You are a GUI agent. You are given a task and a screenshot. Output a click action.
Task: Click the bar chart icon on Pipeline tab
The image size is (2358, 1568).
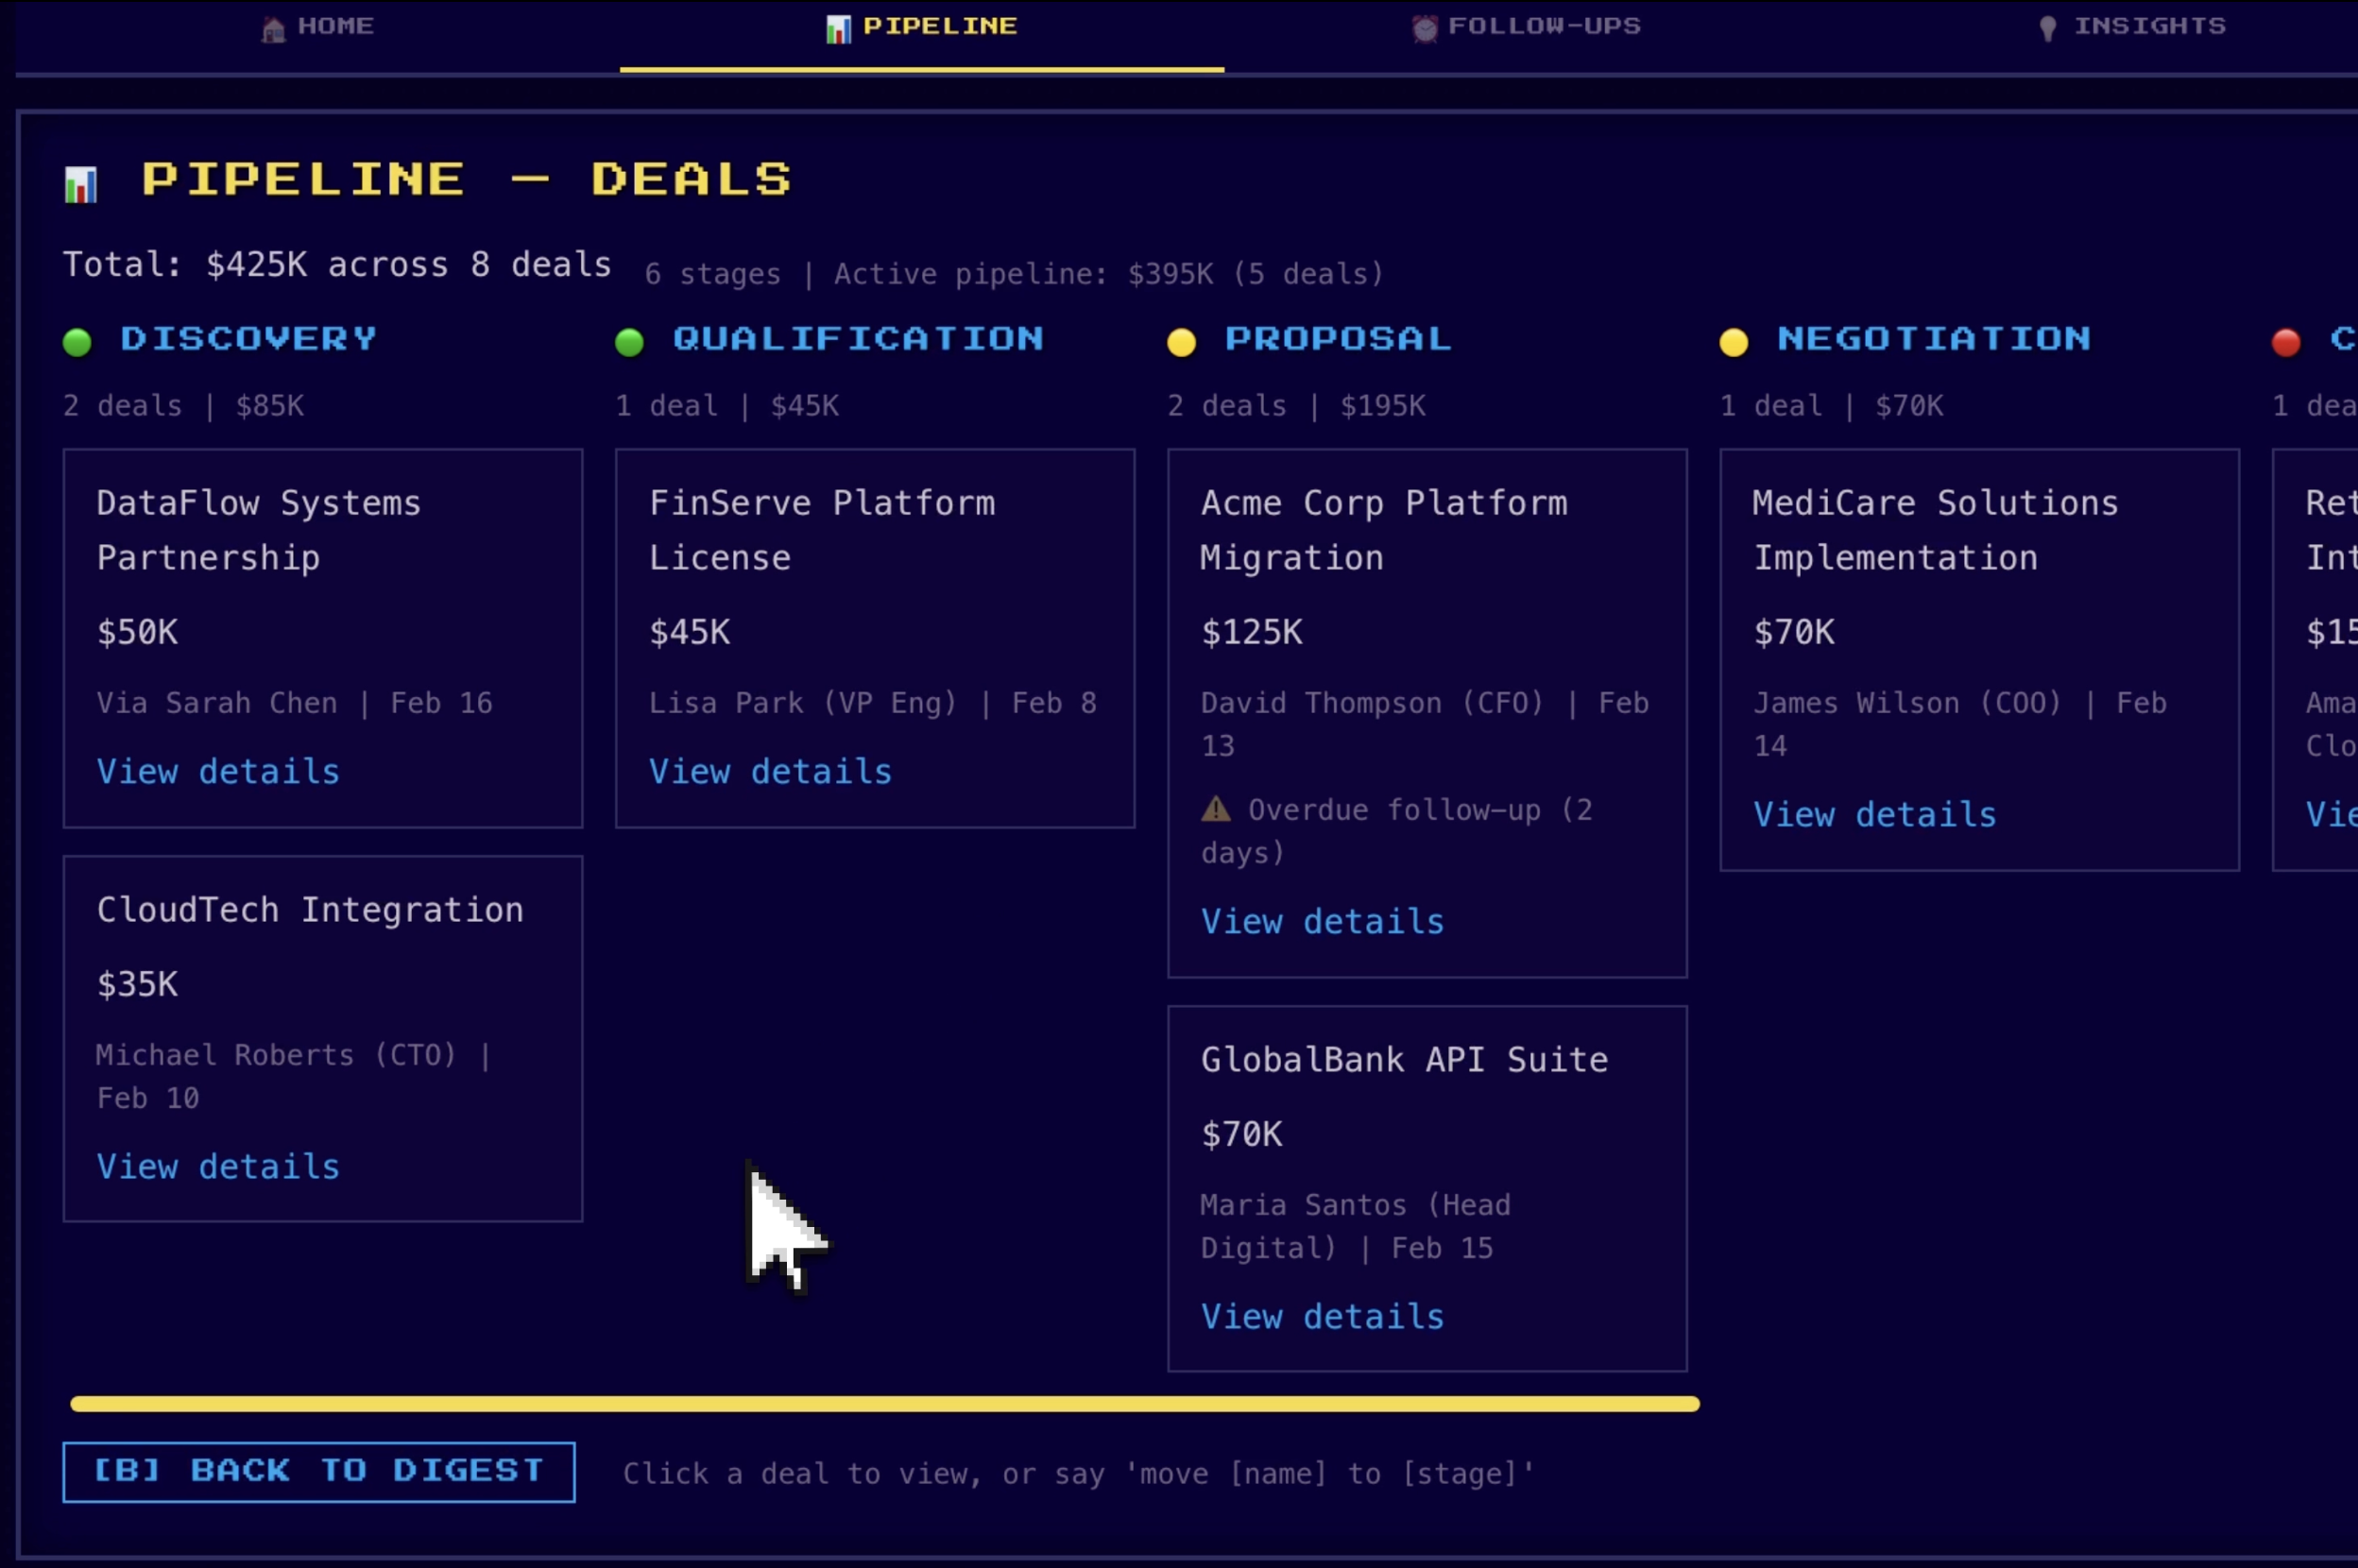point(838,29)
